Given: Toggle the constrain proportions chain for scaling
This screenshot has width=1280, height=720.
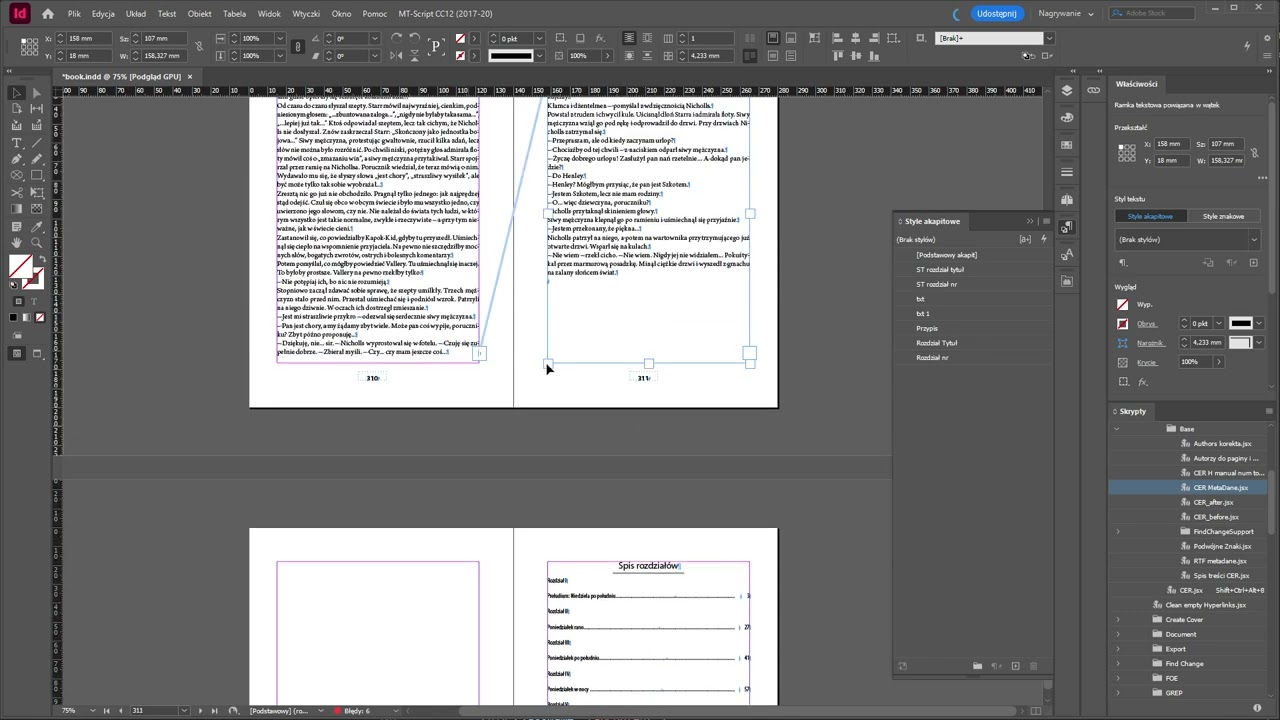Looking at the screenshot, I should pos(297,47).
